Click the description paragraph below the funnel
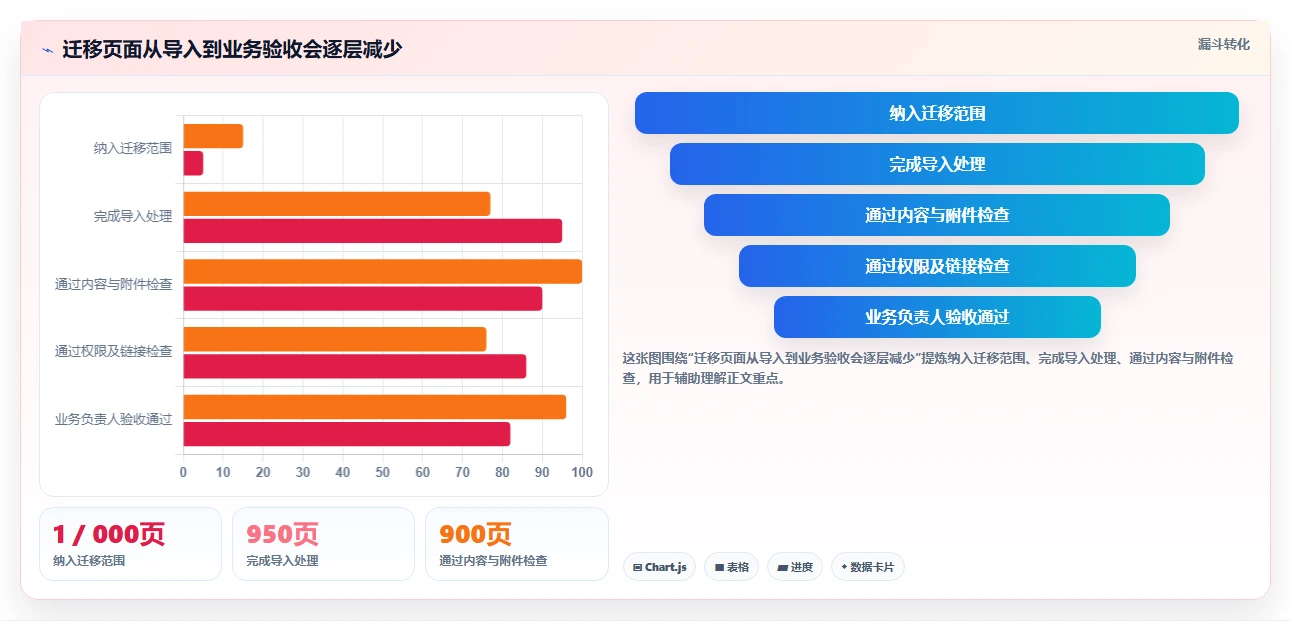Viewport: 1291px width, 621px height. click(x=928, y=368)
